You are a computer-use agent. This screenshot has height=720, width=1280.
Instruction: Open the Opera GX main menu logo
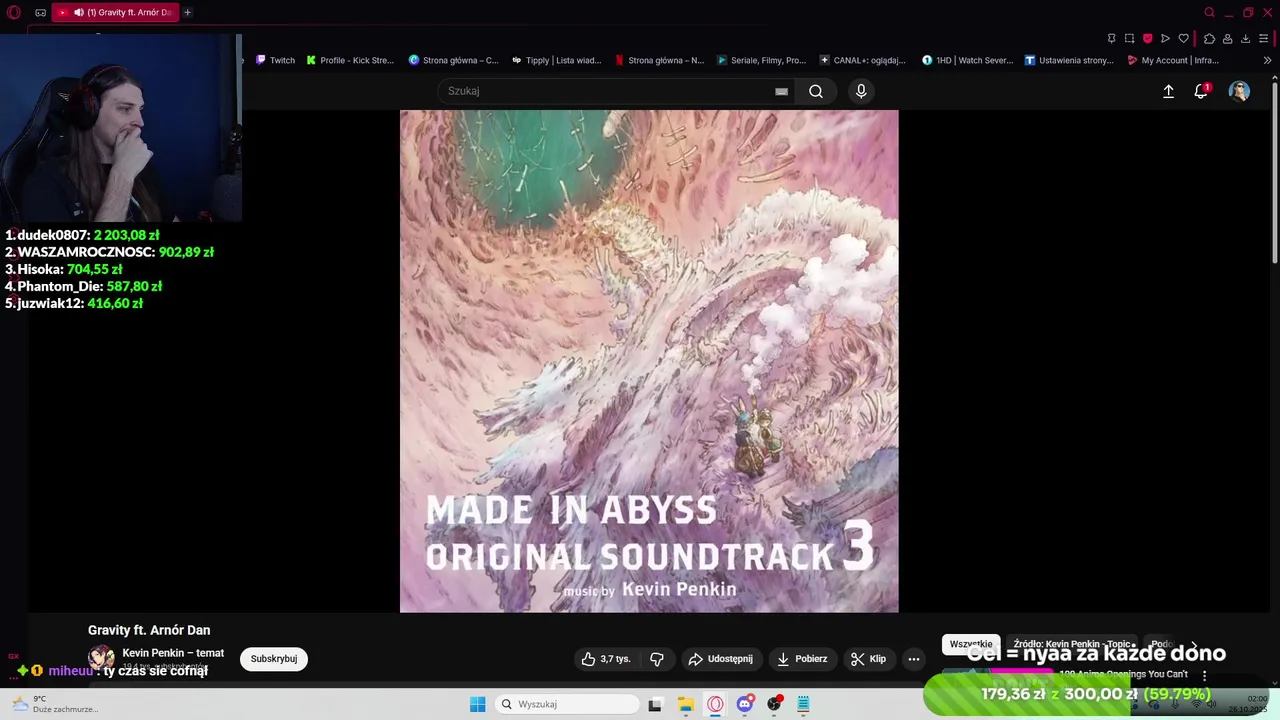[x=14, y=13]
